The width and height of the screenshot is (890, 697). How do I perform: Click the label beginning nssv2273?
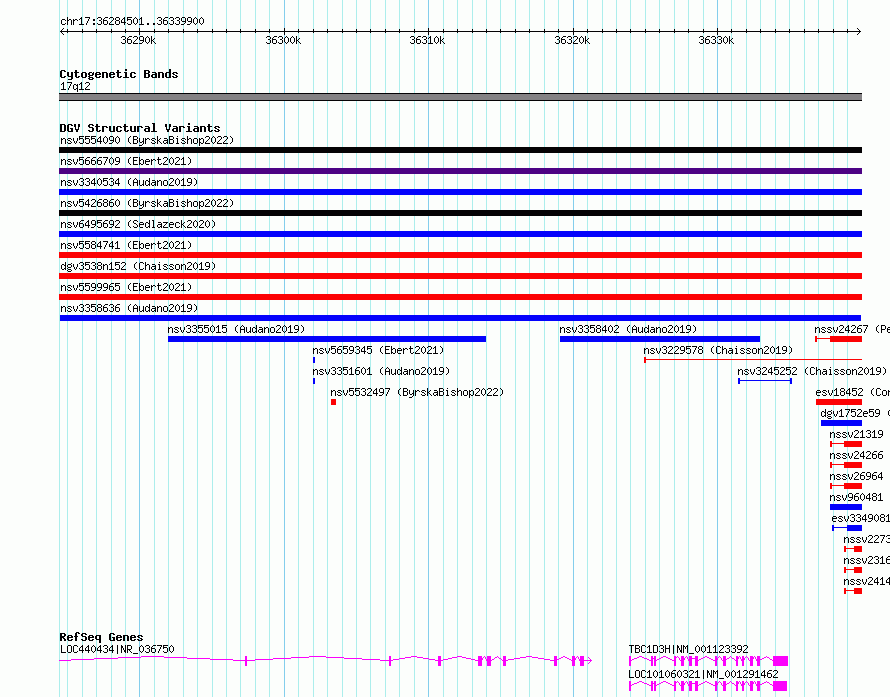(867, 539)
